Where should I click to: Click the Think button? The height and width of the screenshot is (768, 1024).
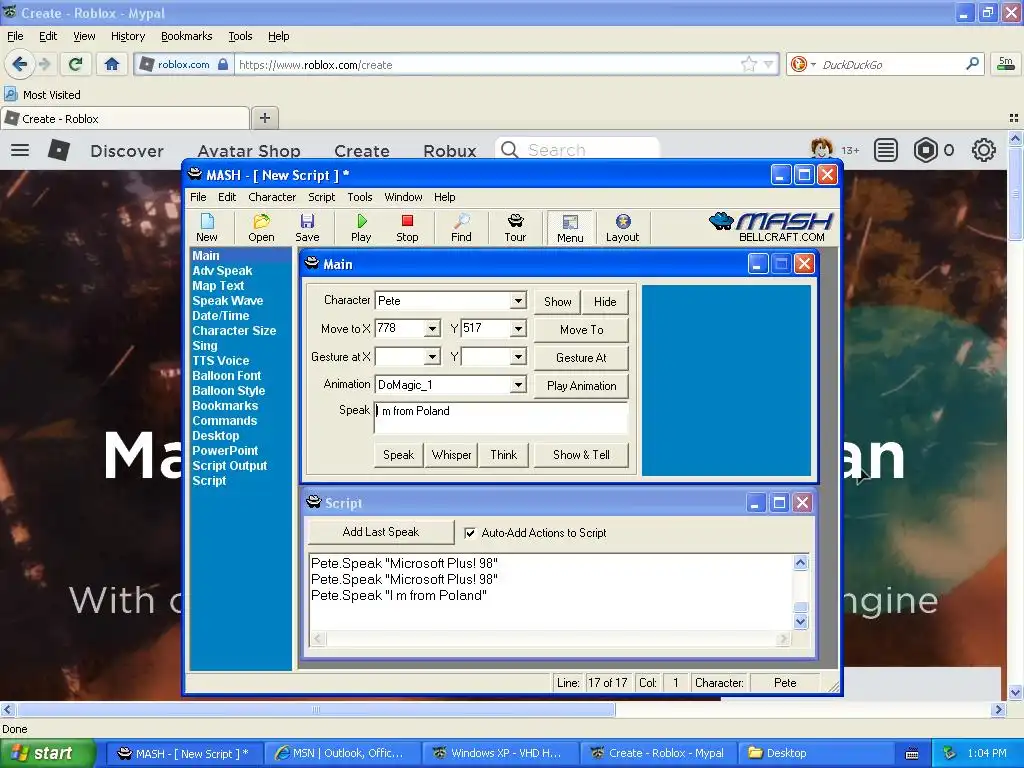pyautogui.click(x=504, y=455)
